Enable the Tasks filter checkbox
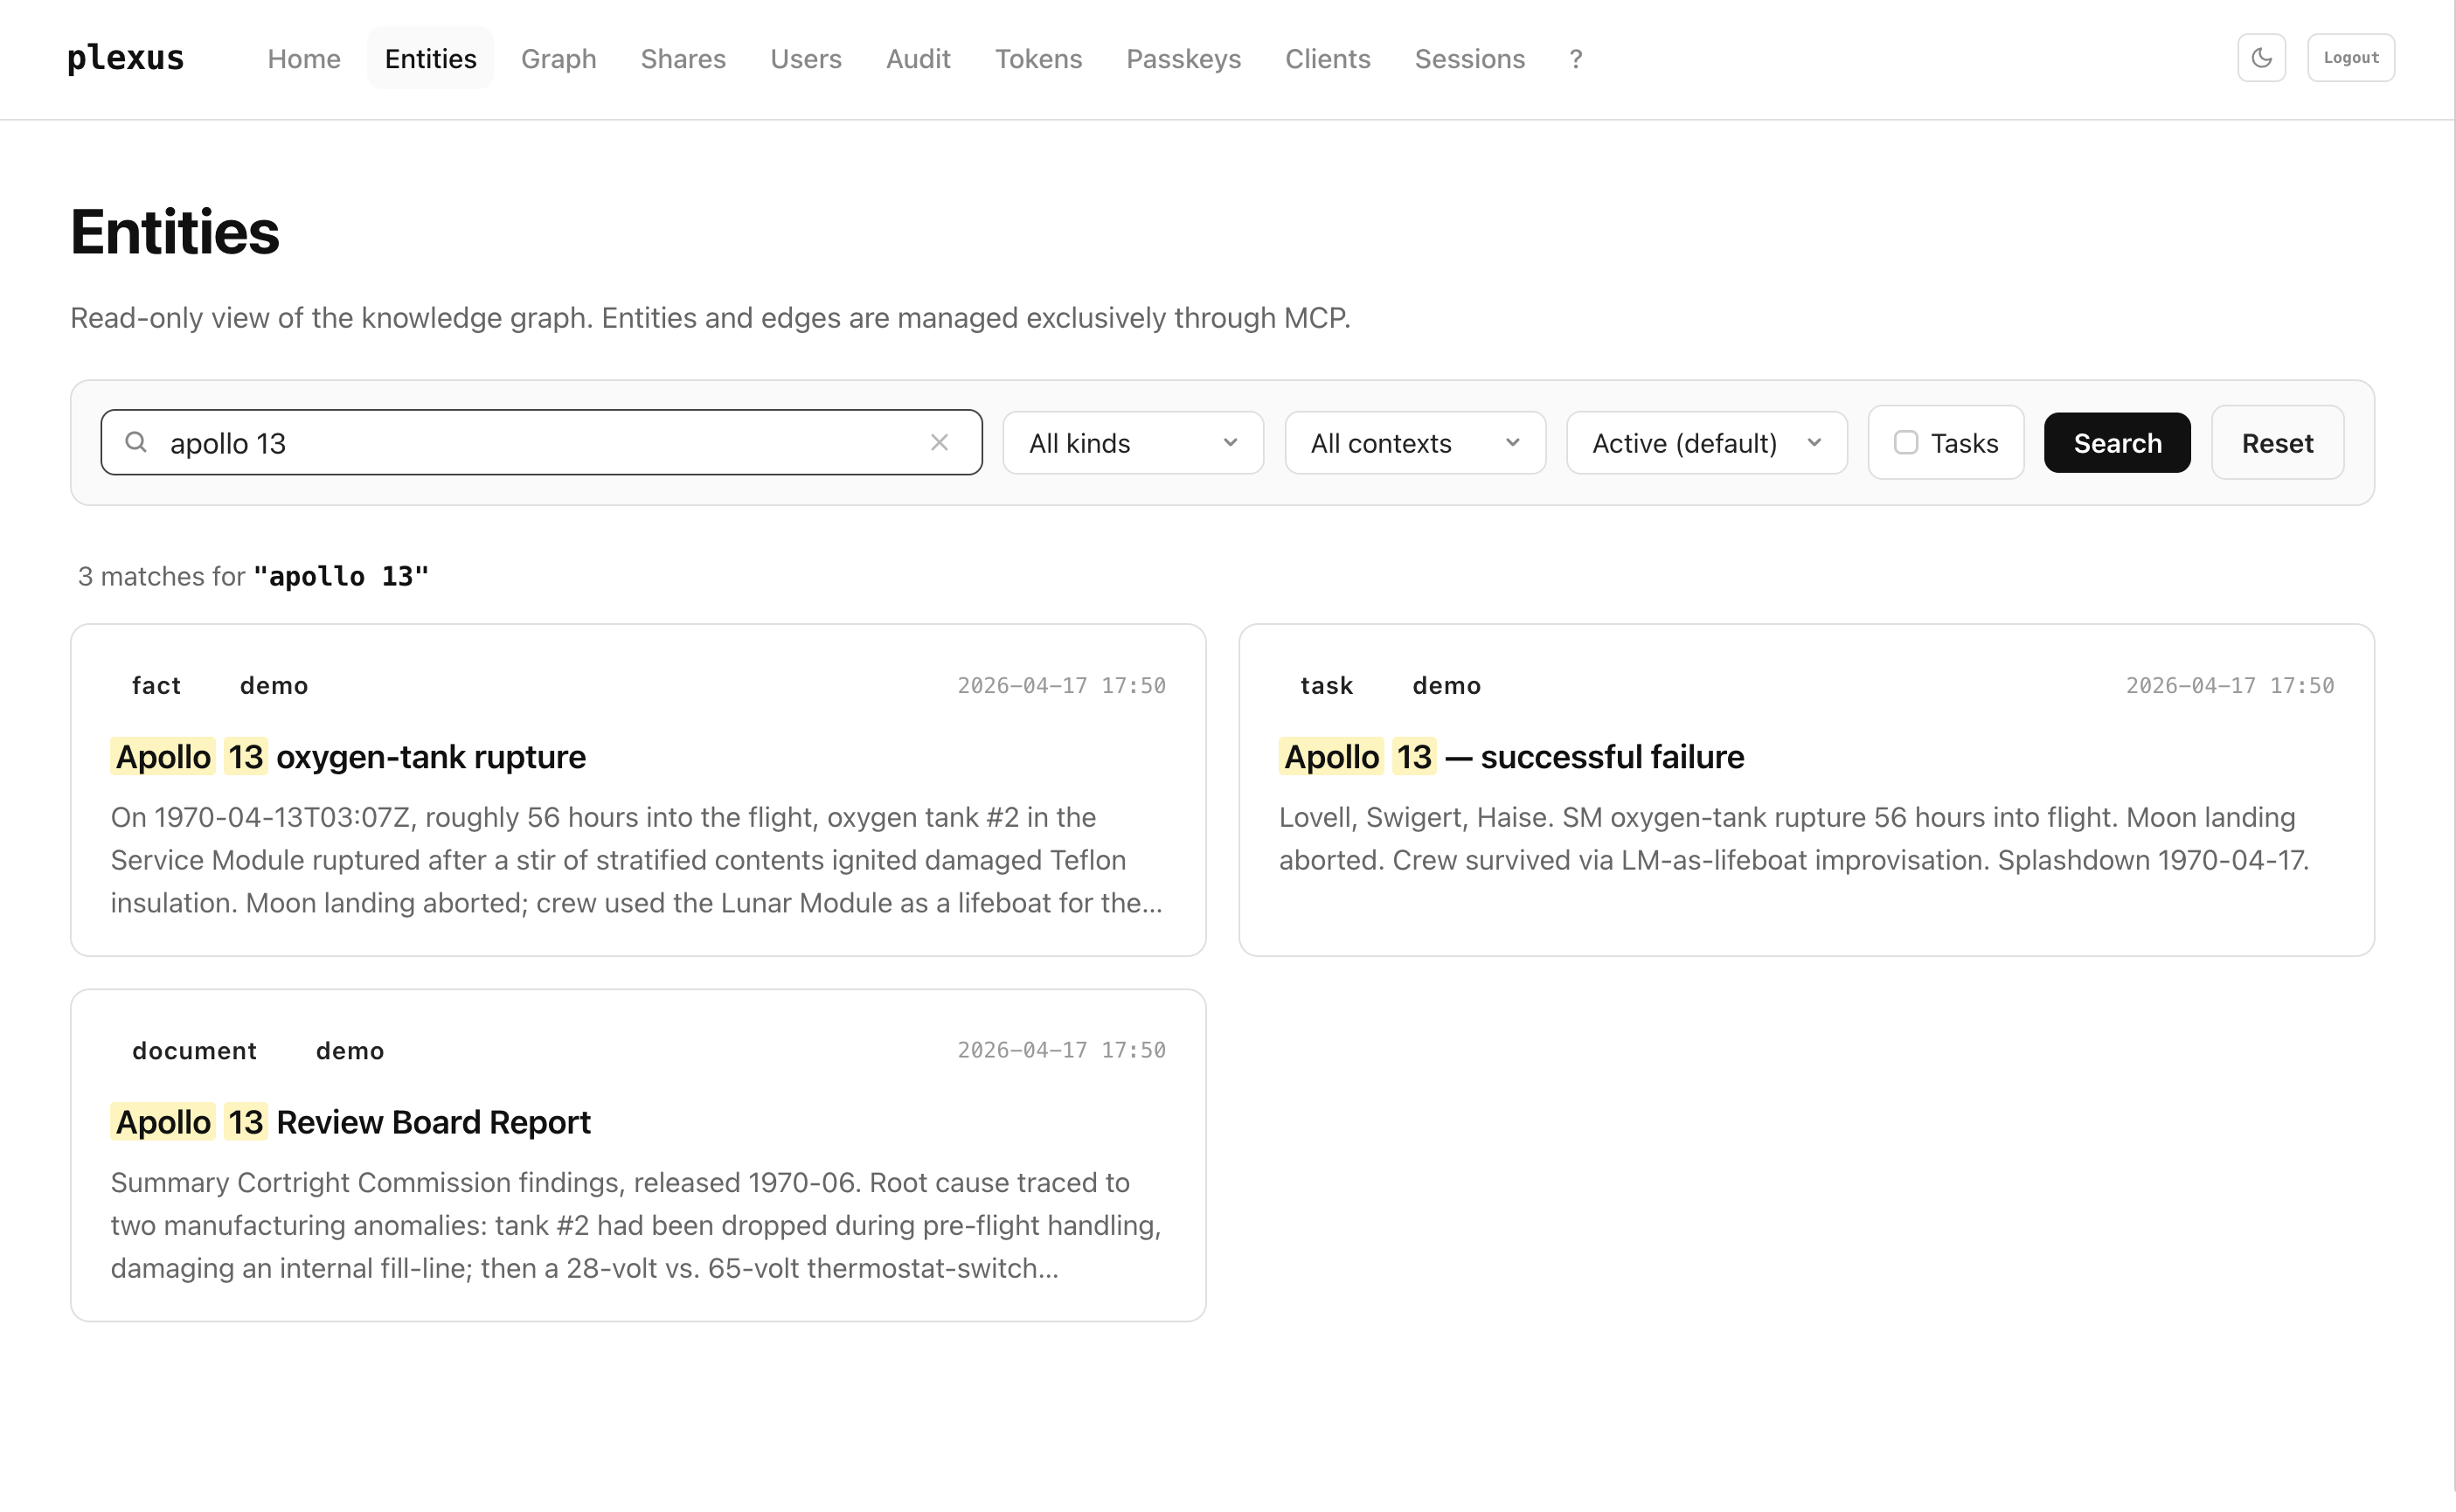This screenshot has width=2456, height=1512. (1905, 441)
